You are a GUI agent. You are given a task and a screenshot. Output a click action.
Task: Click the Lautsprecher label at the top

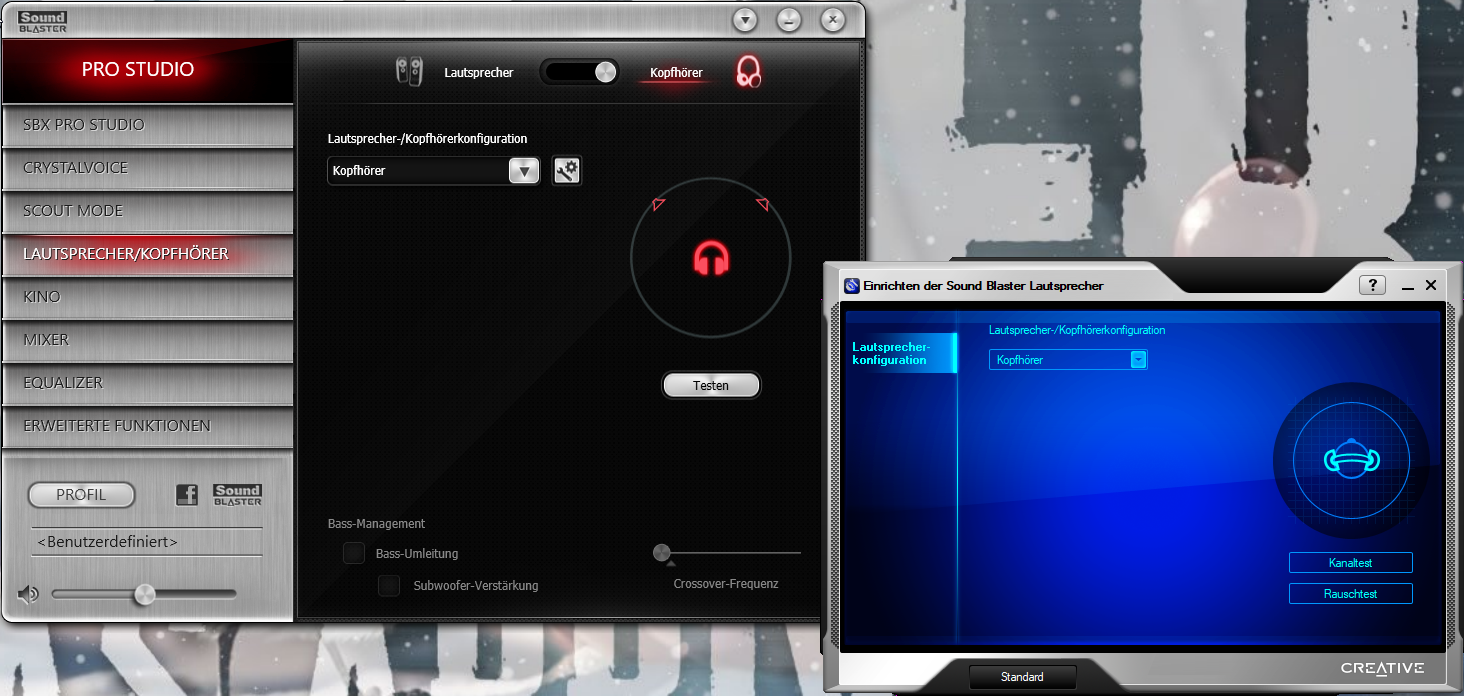479,73
